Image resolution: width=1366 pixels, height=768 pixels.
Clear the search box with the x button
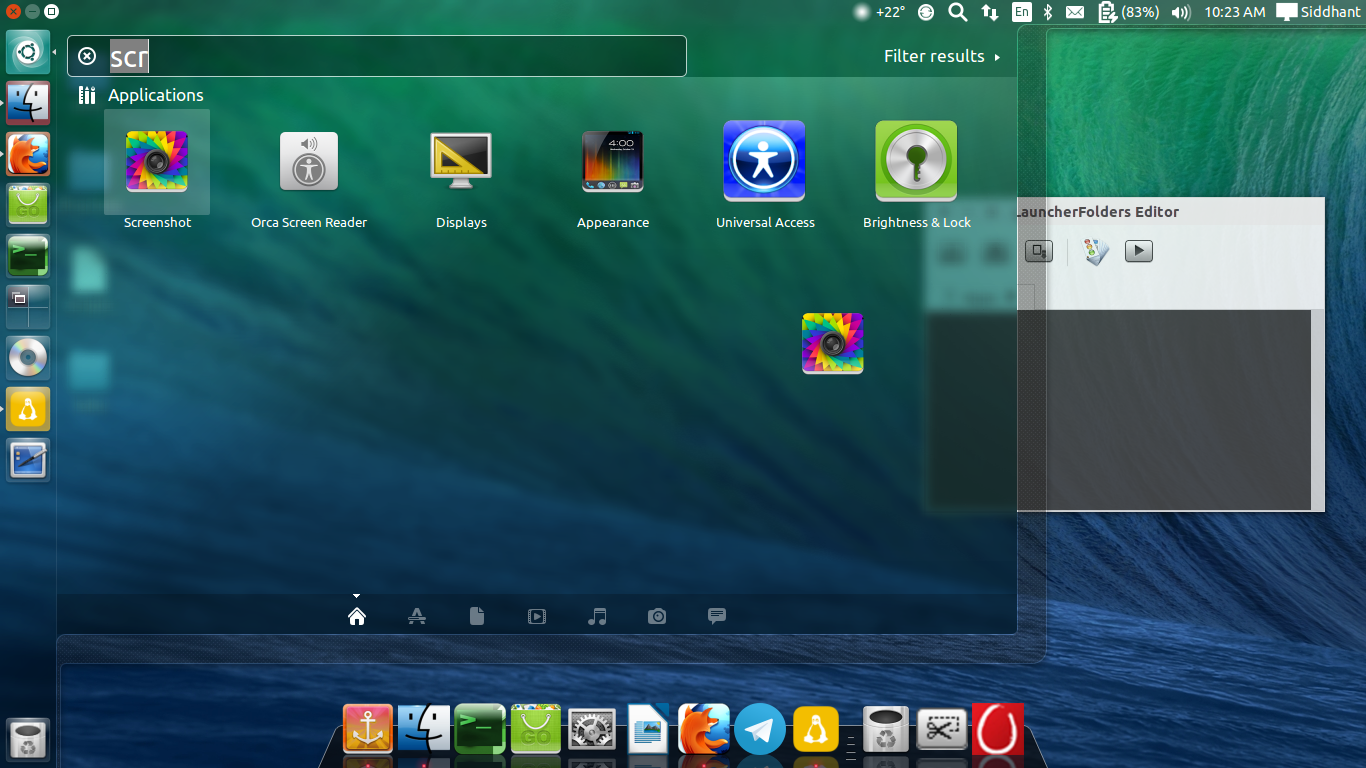click(87, 56)
